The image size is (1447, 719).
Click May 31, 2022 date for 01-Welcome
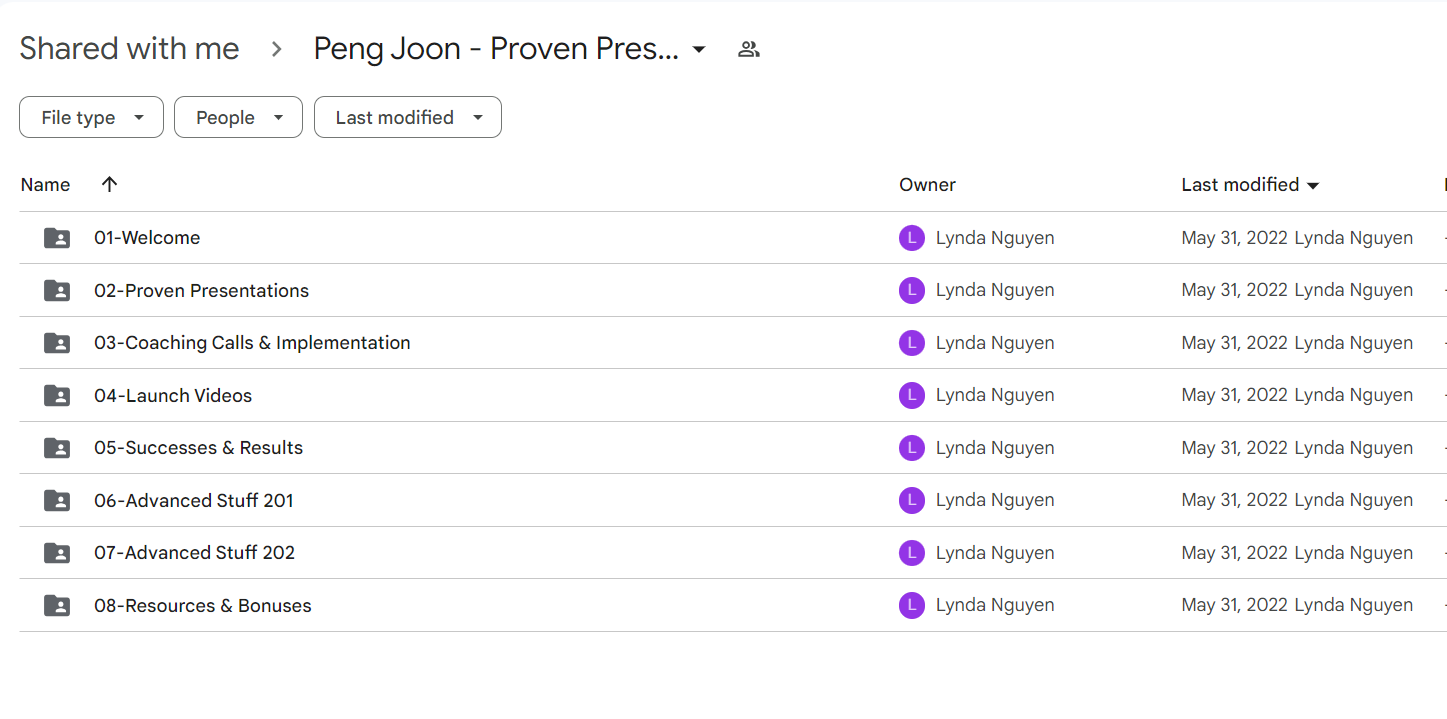(x=1234, y=238)
